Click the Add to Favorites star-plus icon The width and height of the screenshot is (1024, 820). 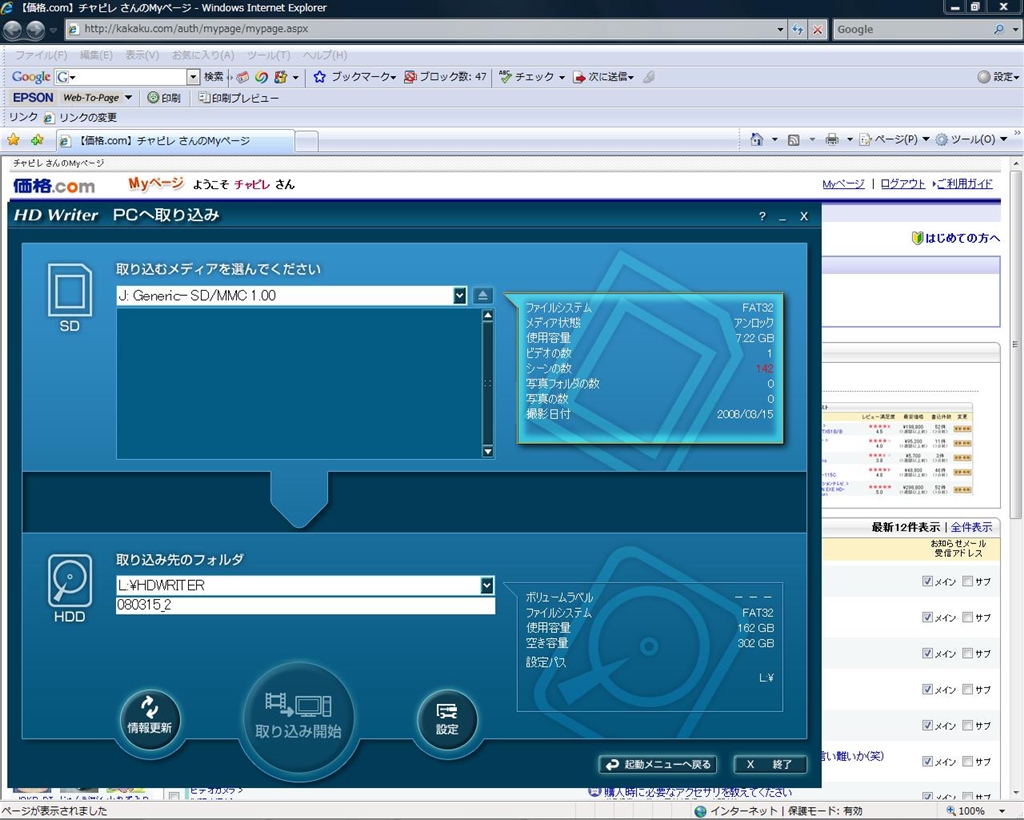pyautogui.click(x=37, y=140)
